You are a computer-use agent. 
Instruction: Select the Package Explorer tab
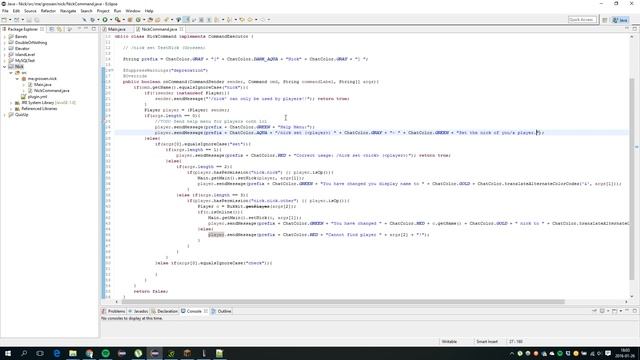[x=22, y=29]
